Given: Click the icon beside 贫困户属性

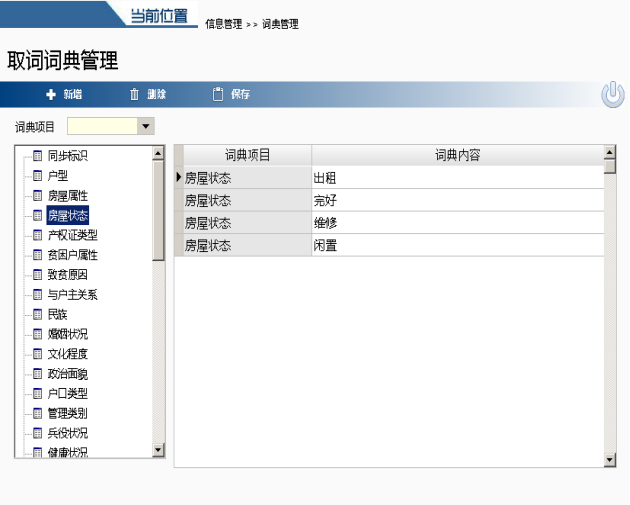Looking at the screenshot, I should pyautogui.click(x=37, y=255).
